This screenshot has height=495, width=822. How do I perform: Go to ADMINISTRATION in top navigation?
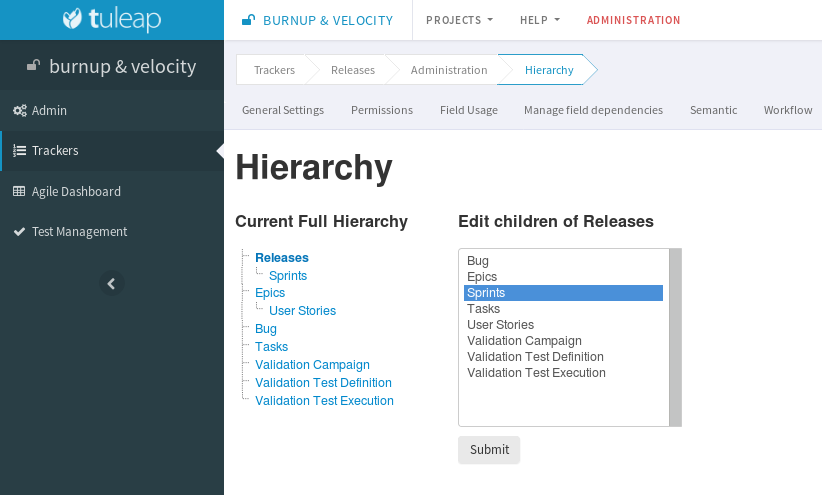633,20
